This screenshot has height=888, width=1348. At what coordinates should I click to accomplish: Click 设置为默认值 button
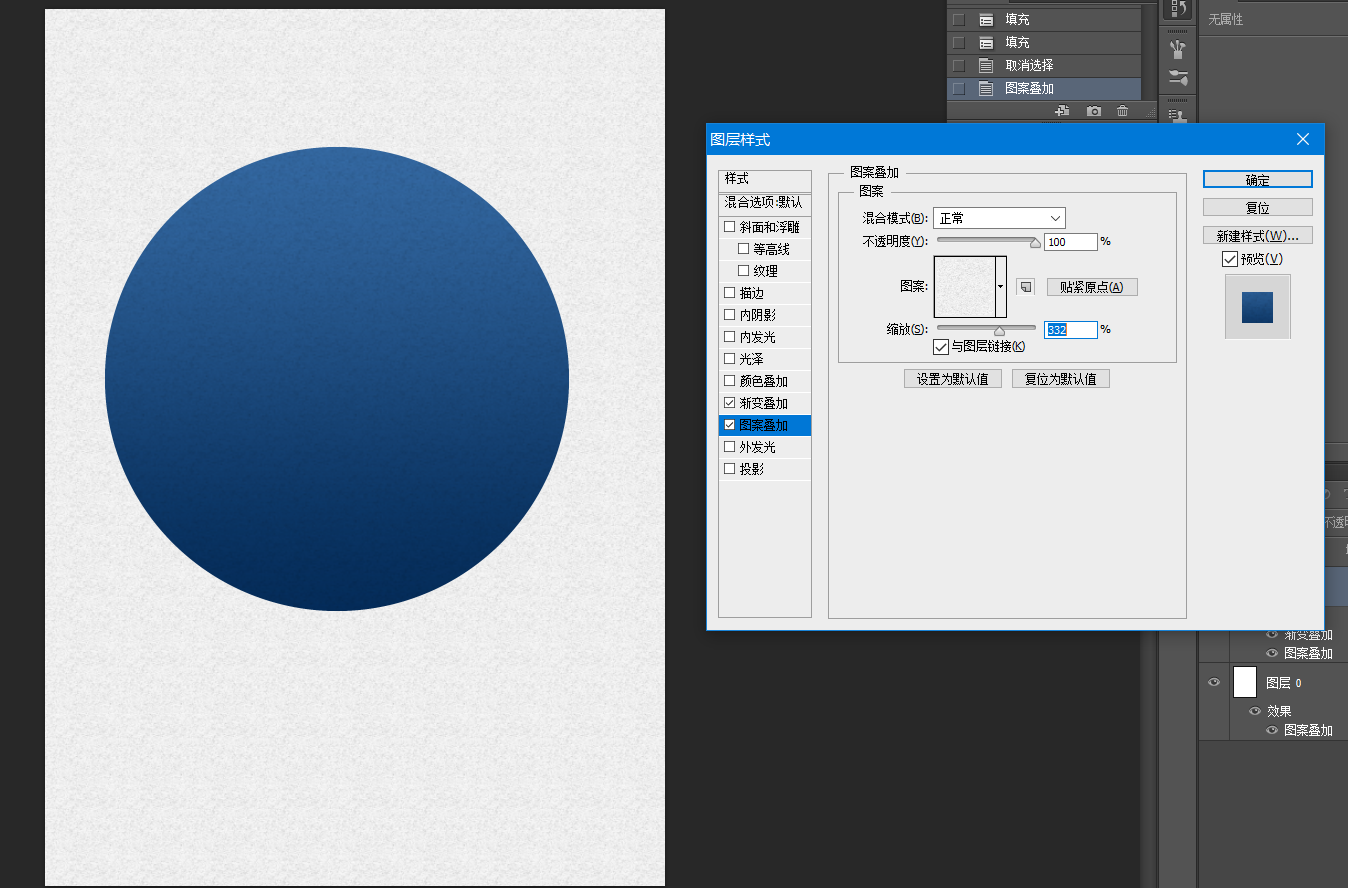click(952, 379)
